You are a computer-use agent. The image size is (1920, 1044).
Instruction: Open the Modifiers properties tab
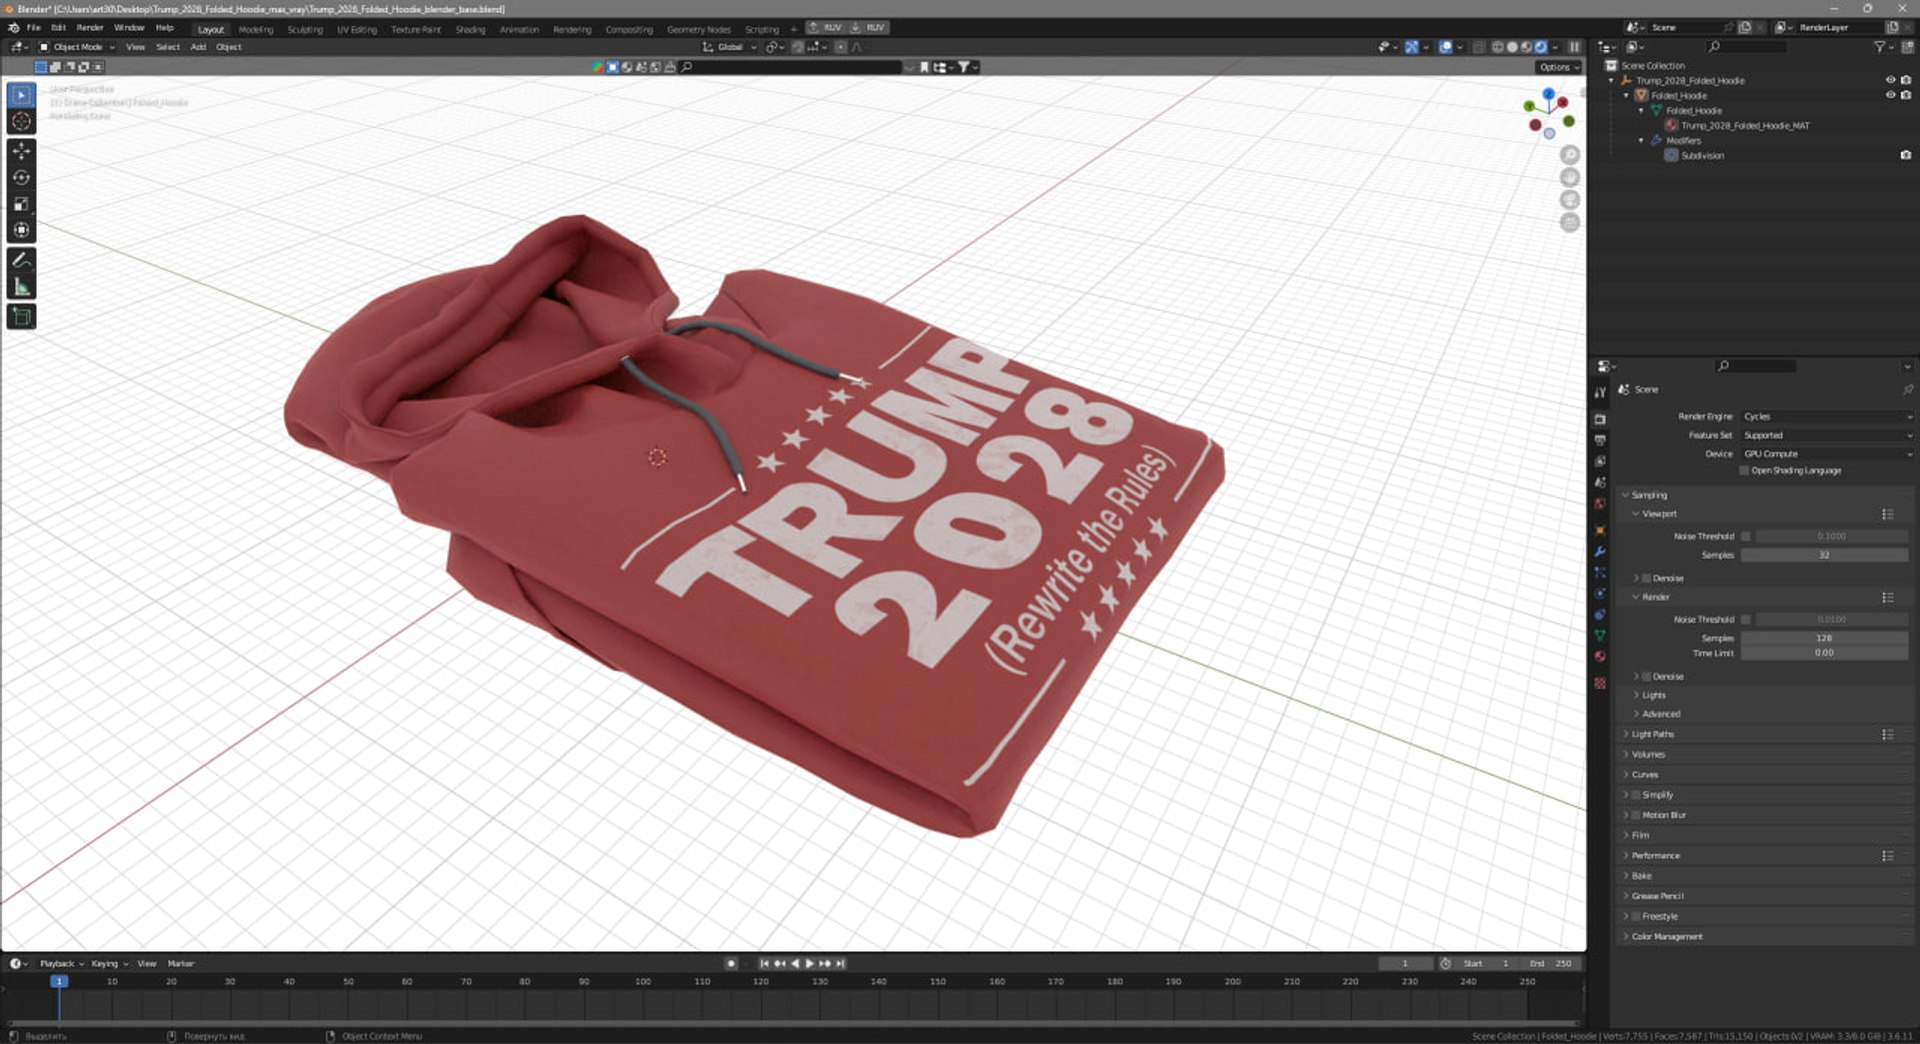pyautogui.click(x=1600, y=551)
